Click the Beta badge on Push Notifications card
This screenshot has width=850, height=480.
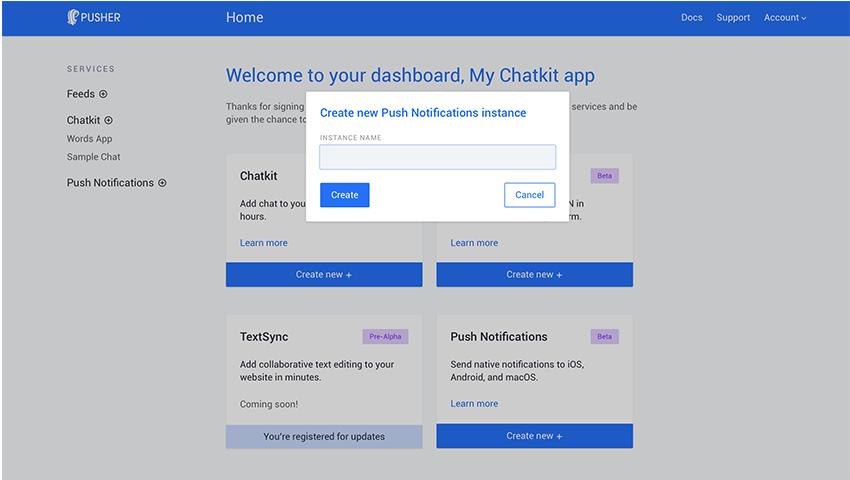point(604,337)
